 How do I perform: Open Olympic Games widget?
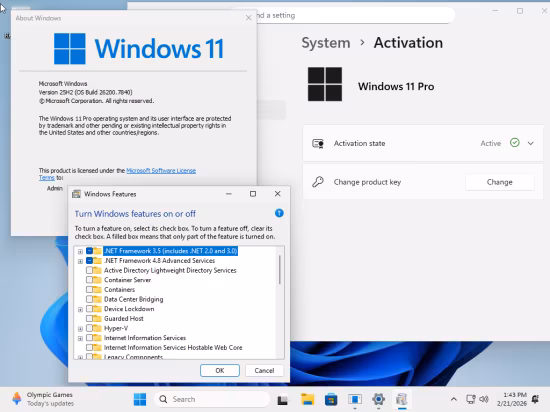[x=42, y=399]
